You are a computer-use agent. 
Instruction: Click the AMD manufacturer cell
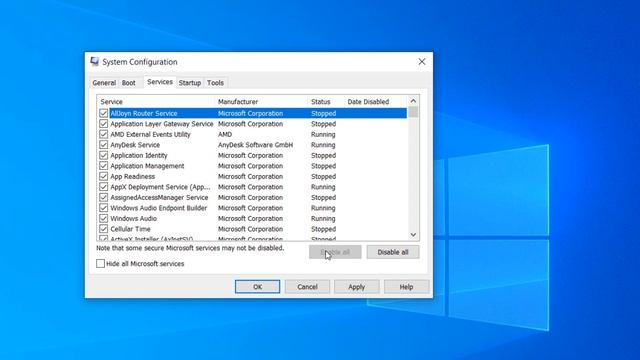(225, 134)
